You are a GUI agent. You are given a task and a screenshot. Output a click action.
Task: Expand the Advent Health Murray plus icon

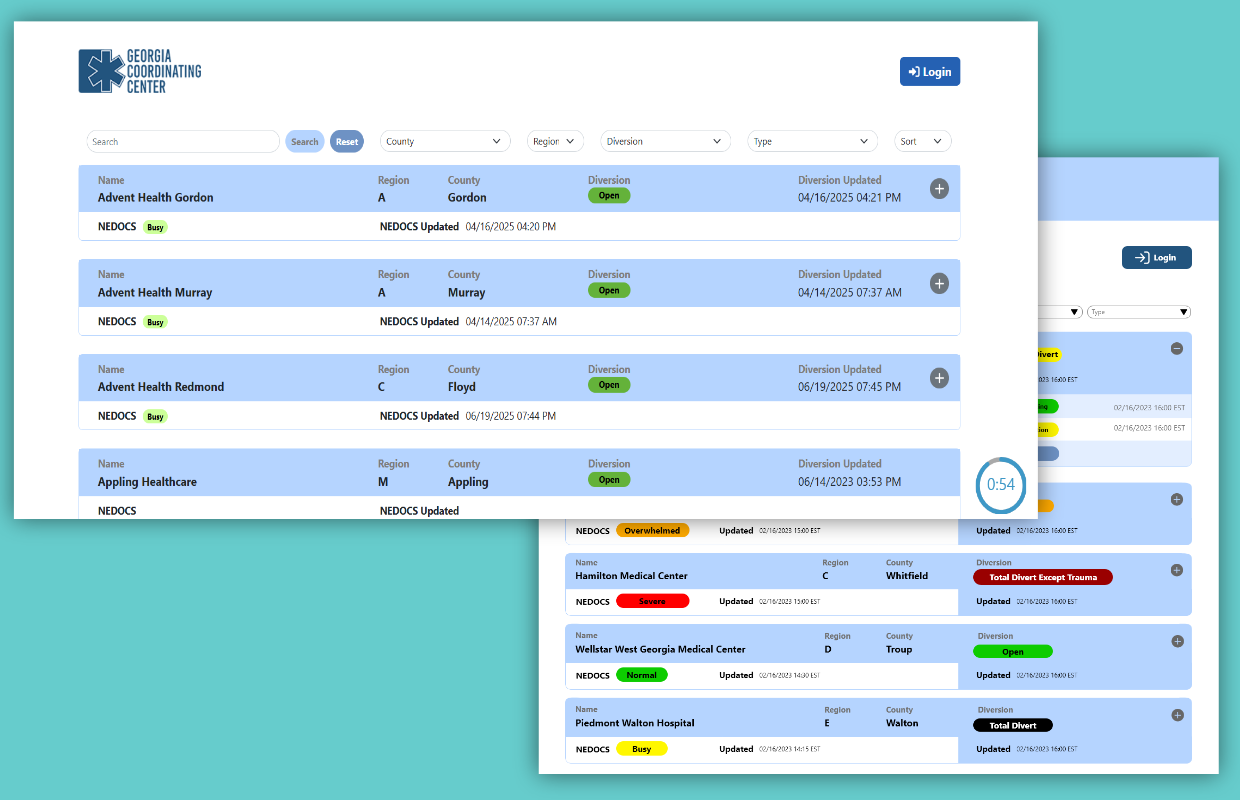pos(939,284)
